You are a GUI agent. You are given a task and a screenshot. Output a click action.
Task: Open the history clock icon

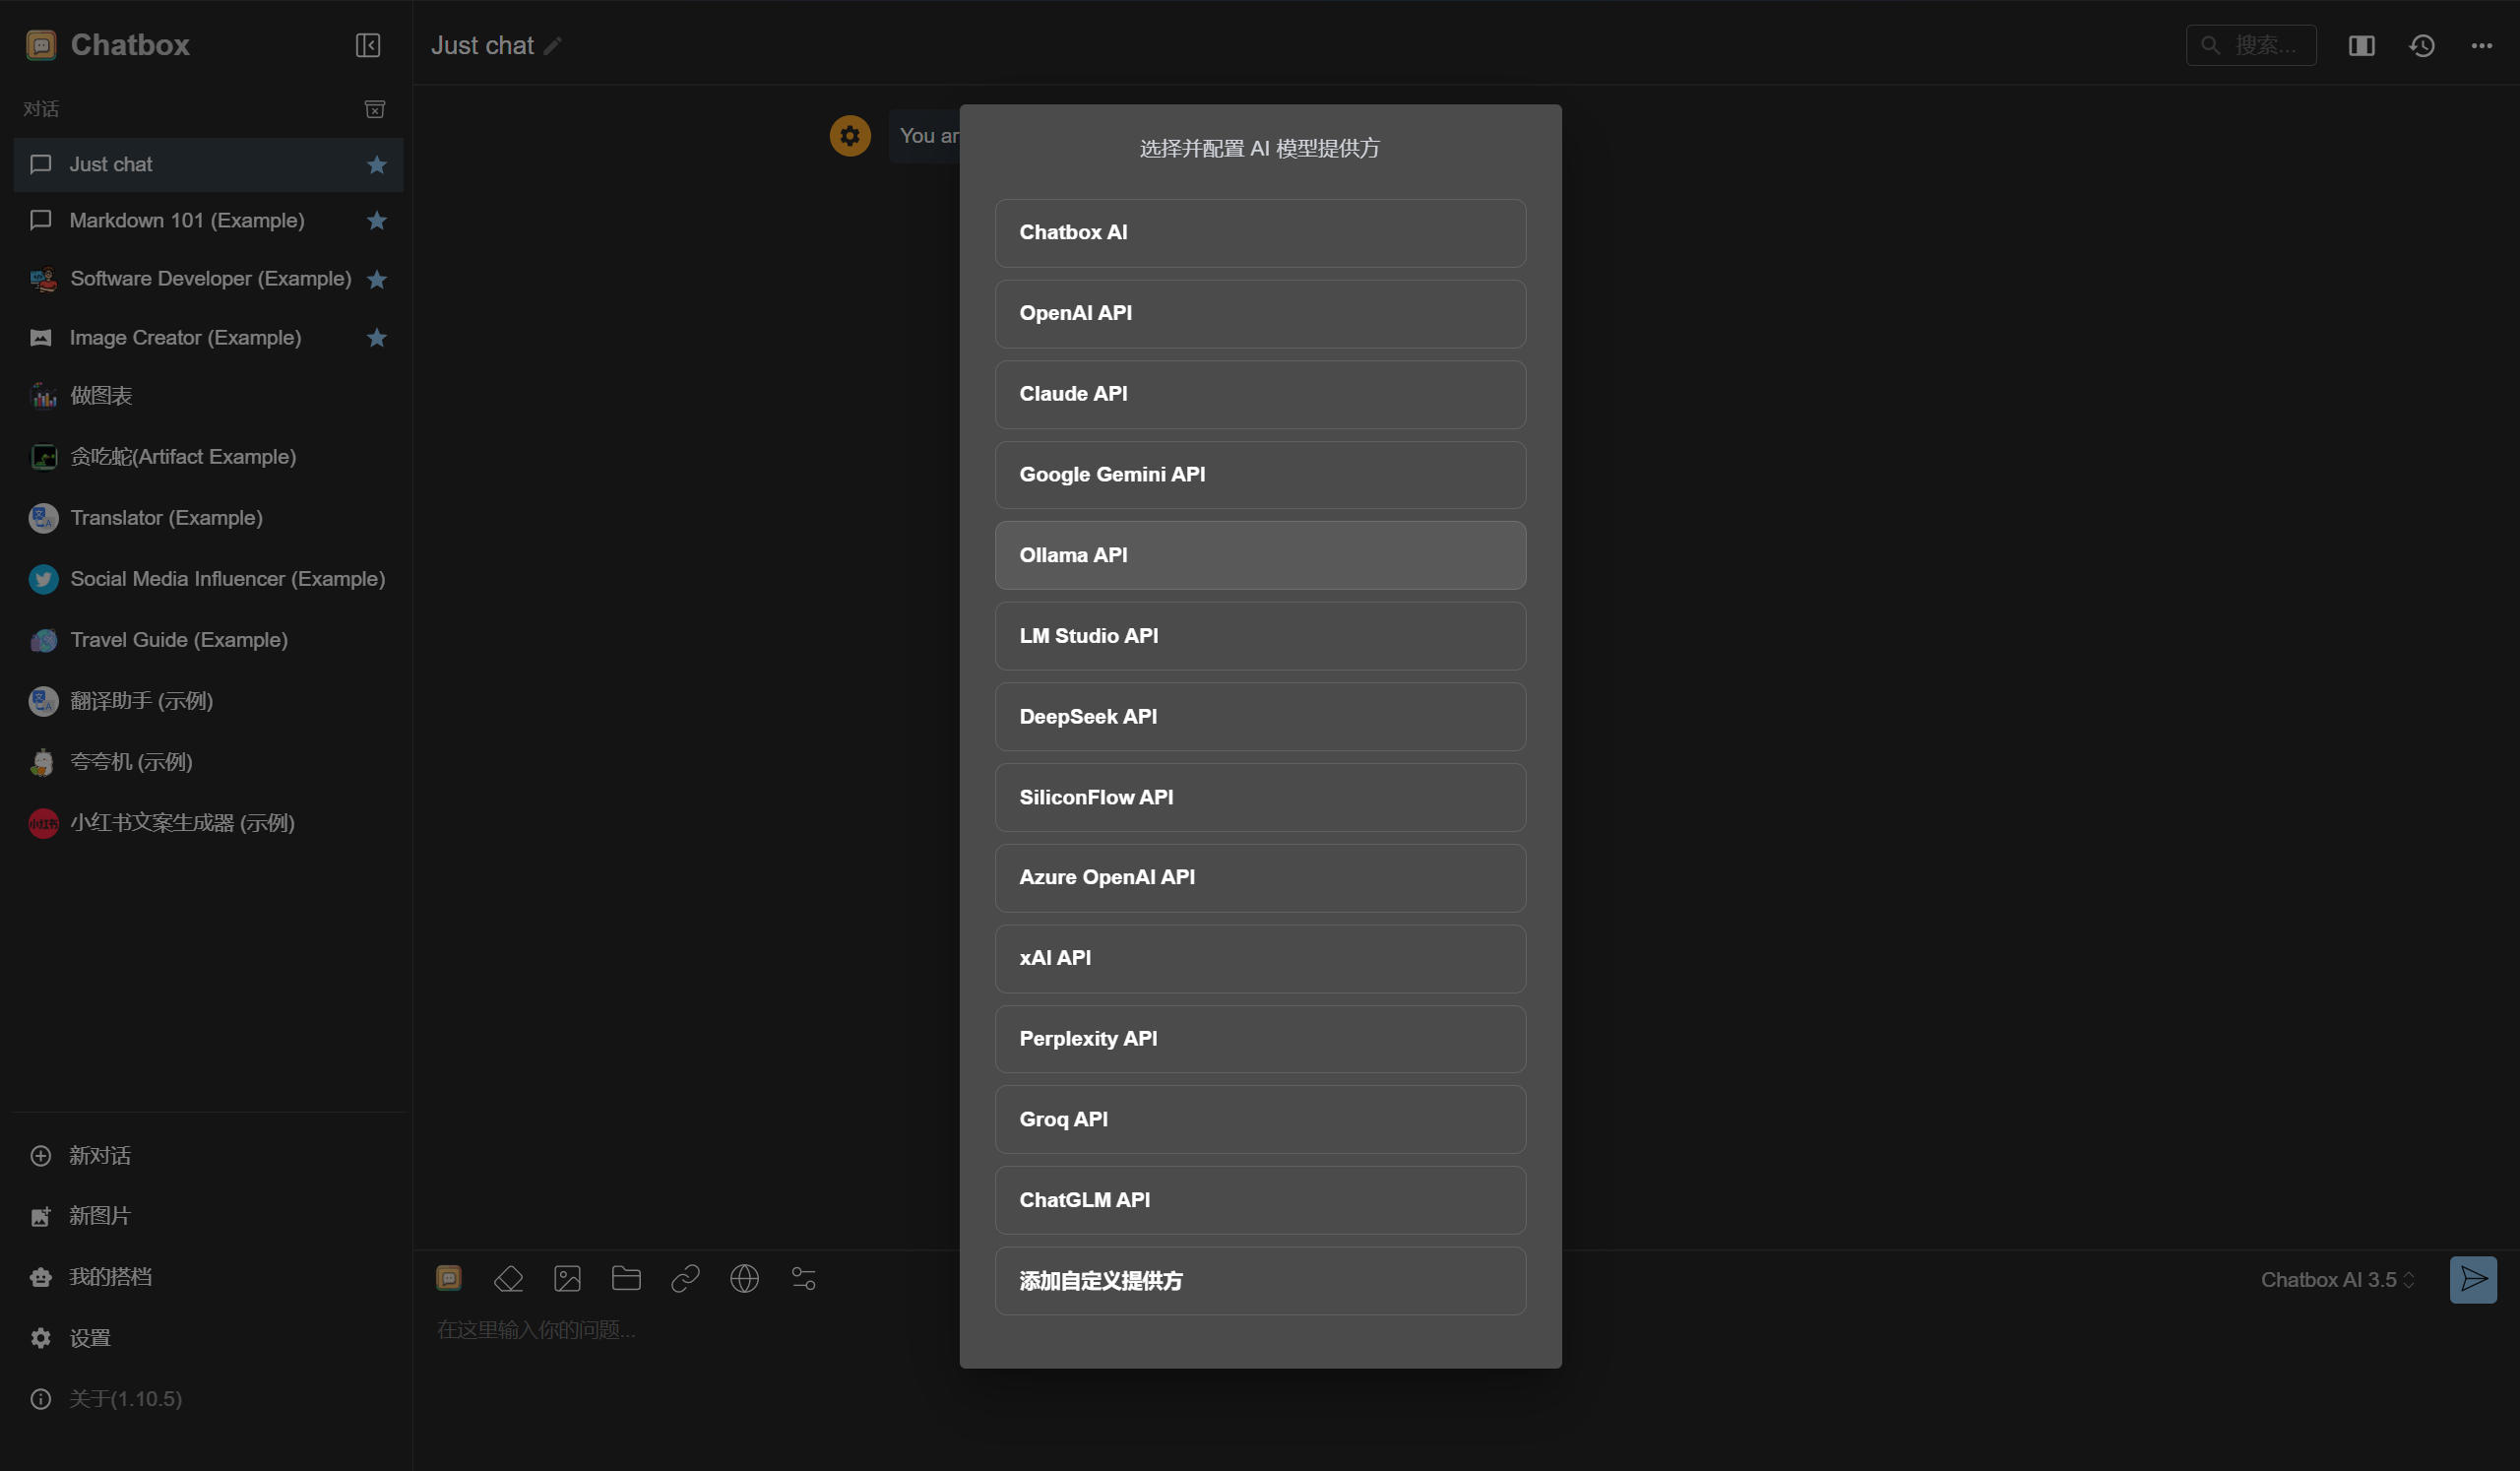point(2421,46)
